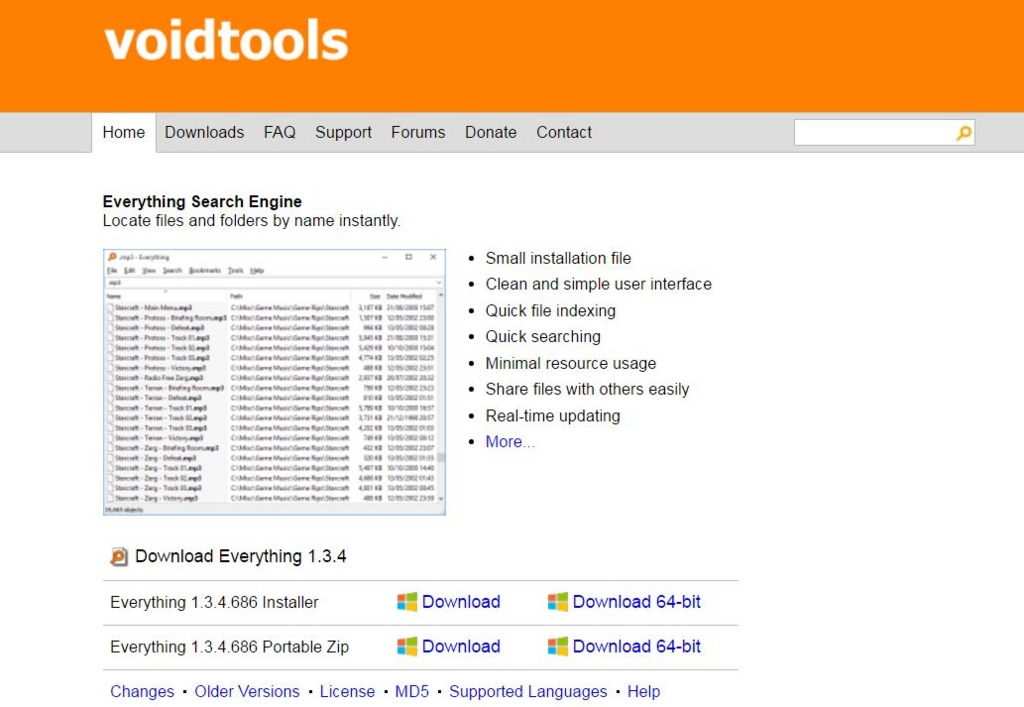Visit the Forums page
Image resolution: width=1024 pixels, height=707 pixels.
[418, 133]
